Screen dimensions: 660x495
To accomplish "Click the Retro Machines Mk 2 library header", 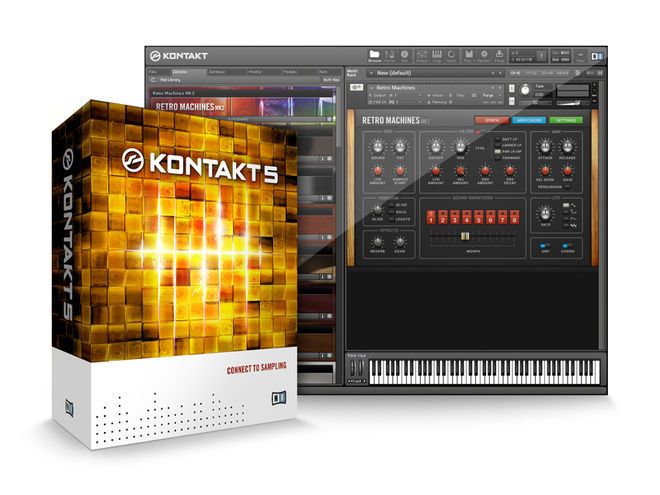I will tap(243, 93).
